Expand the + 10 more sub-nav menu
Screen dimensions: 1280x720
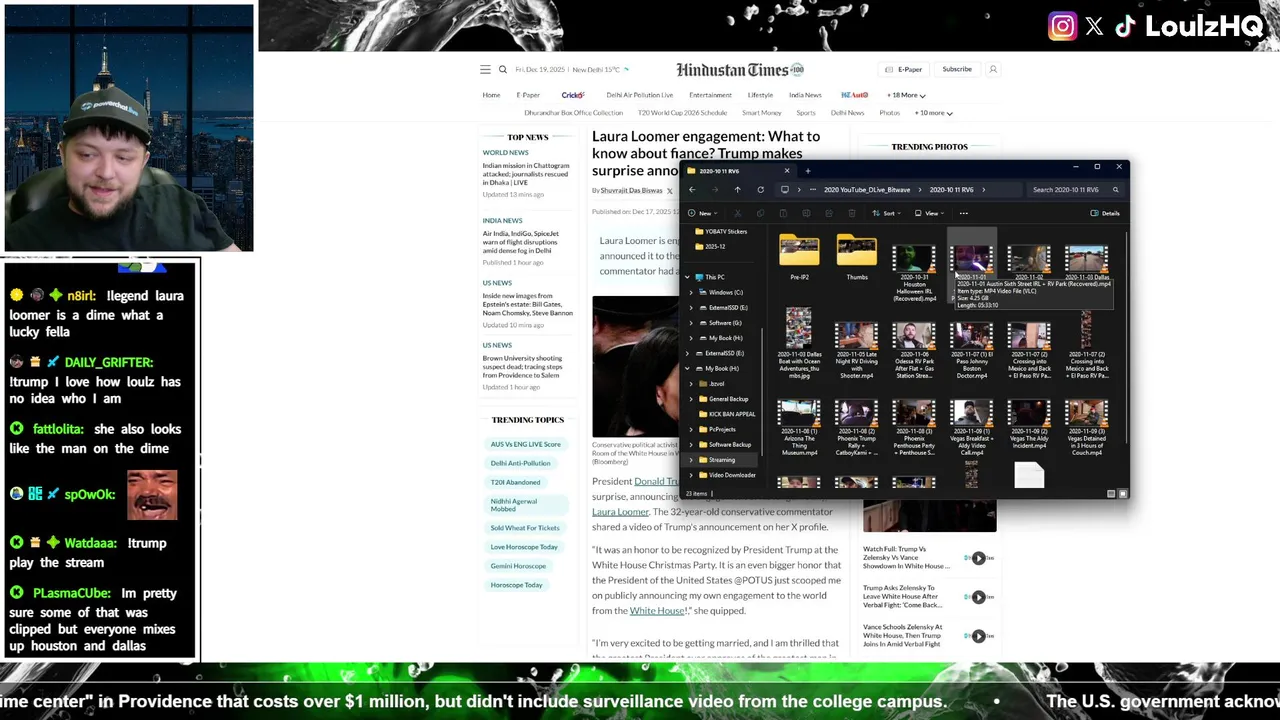coord(933,113)
